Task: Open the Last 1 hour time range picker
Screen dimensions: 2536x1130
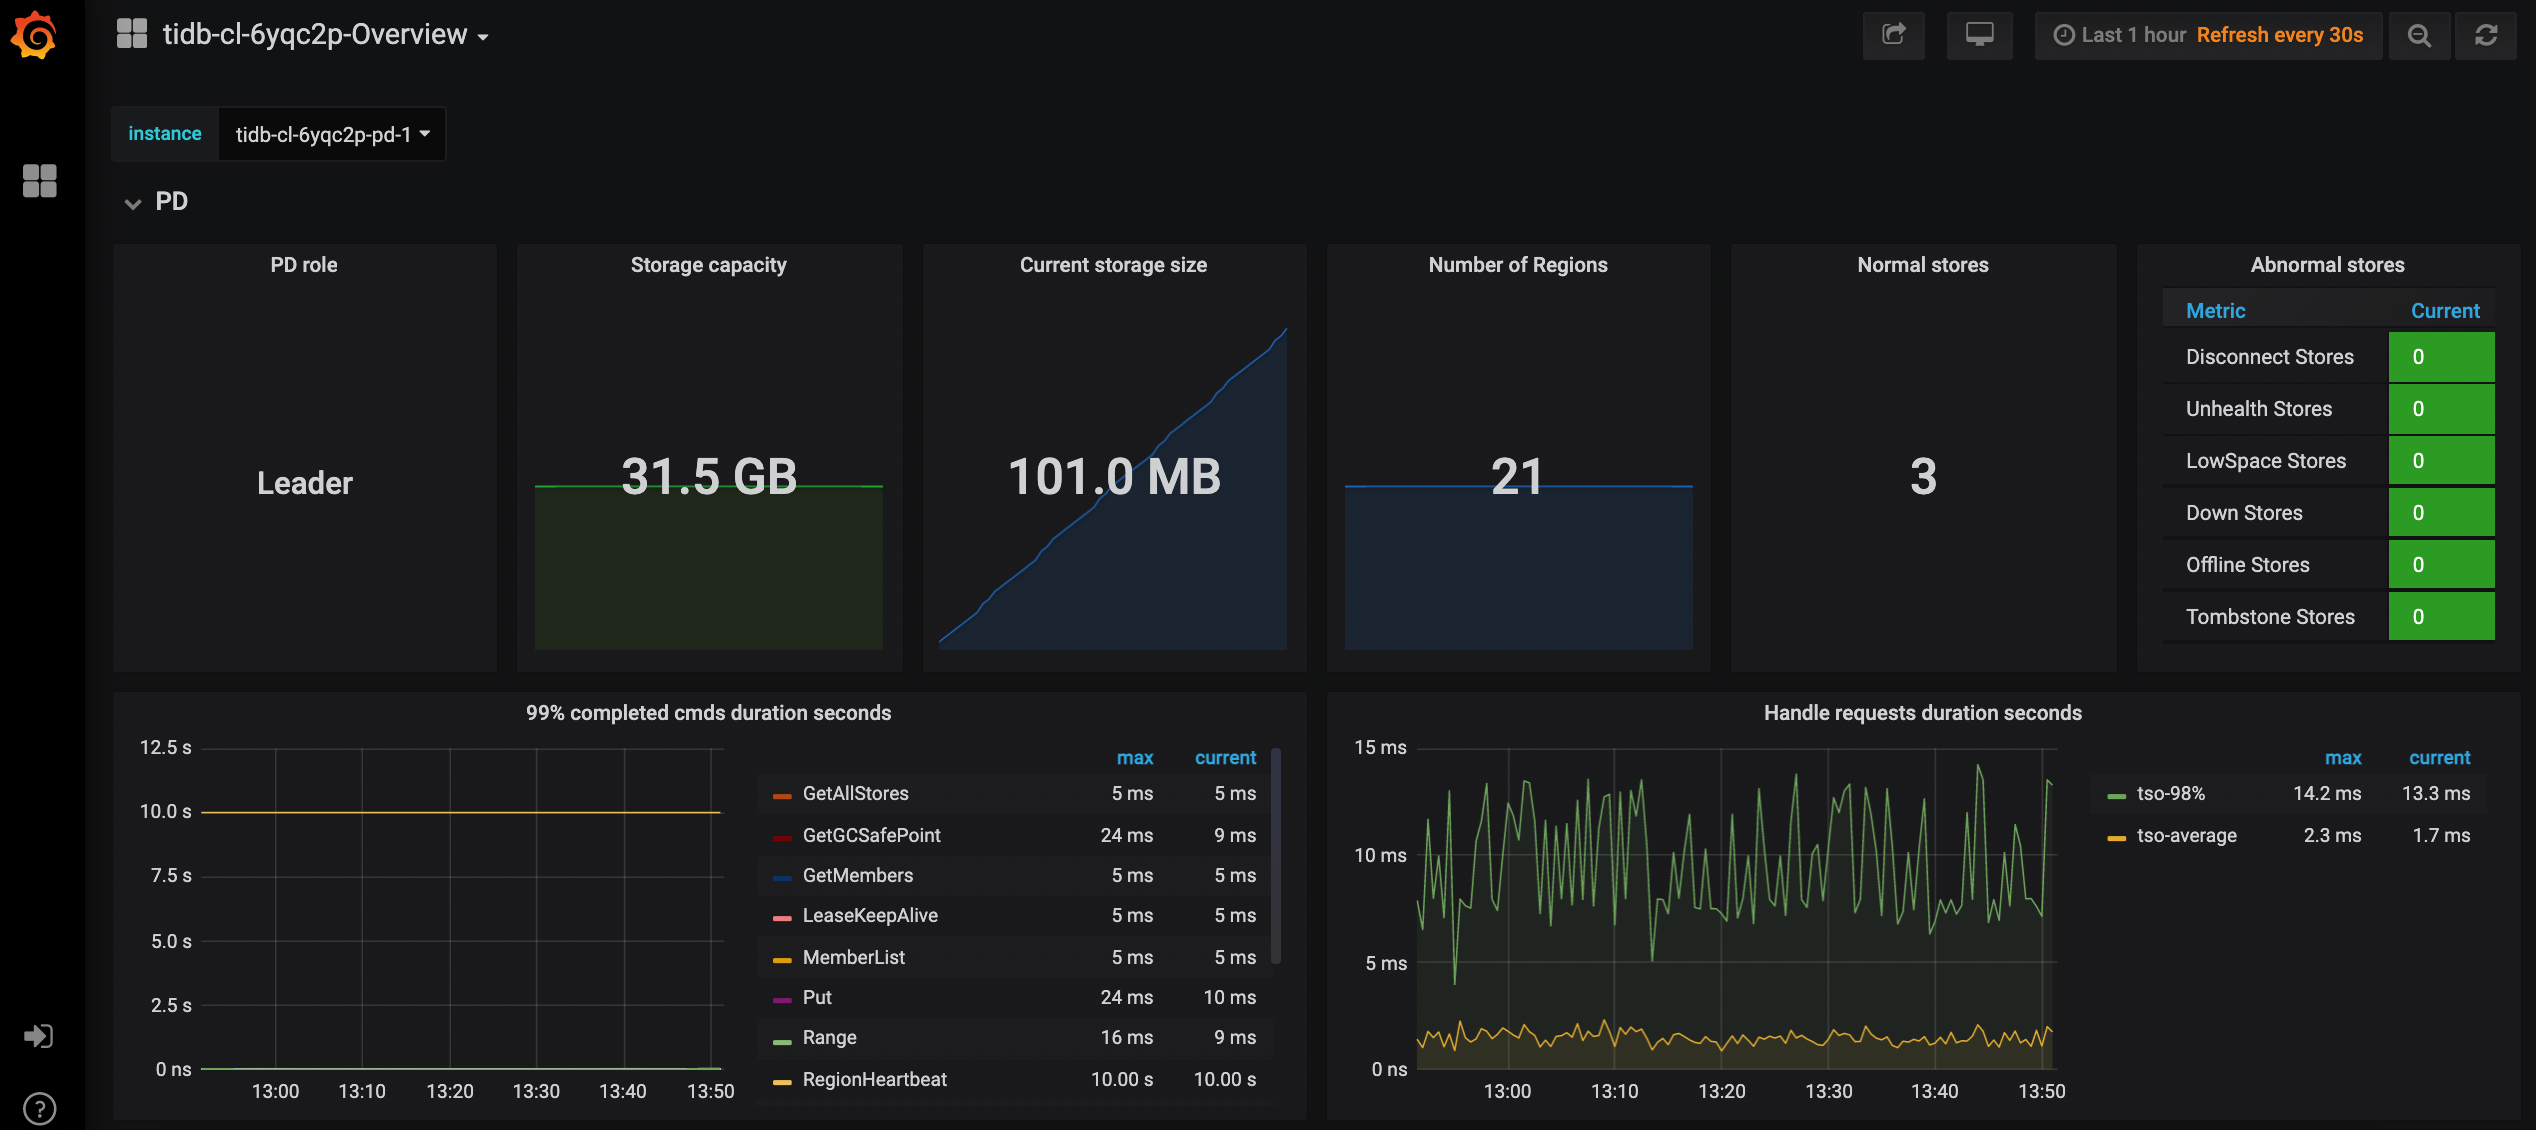Action: [2130, 35]
